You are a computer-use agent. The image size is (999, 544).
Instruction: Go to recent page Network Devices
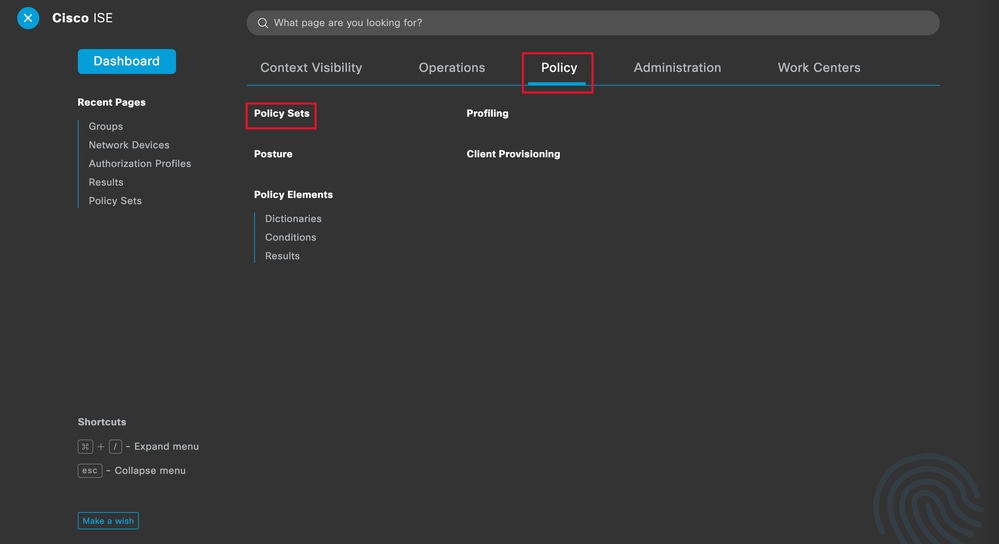point(129,145)
